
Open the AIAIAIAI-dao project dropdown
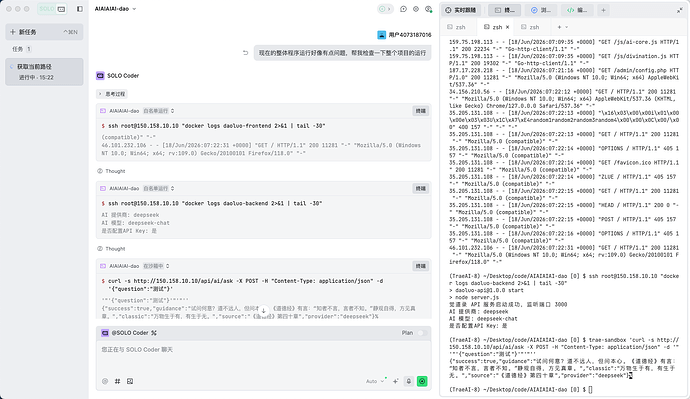point(115,9)
